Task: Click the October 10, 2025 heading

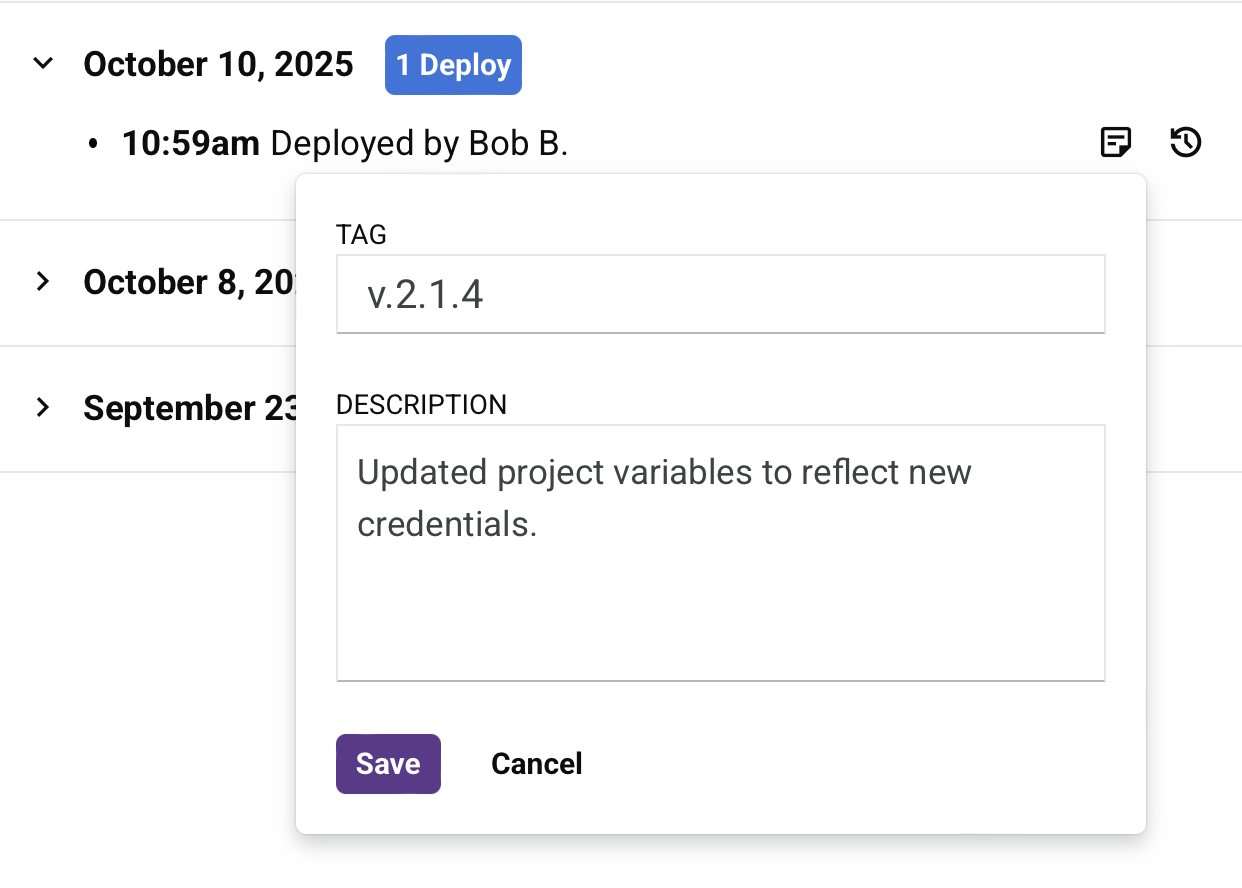Action: [218, 63]
